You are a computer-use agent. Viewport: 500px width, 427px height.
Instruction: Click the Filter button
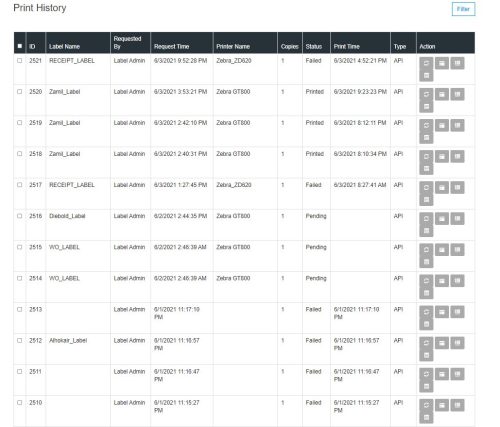point(463,9)
